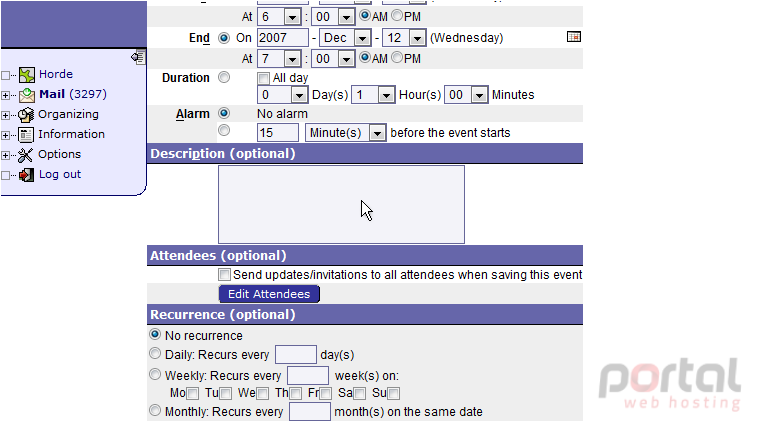
Task: Expand the Options tree node
Action: pos(5,155)
